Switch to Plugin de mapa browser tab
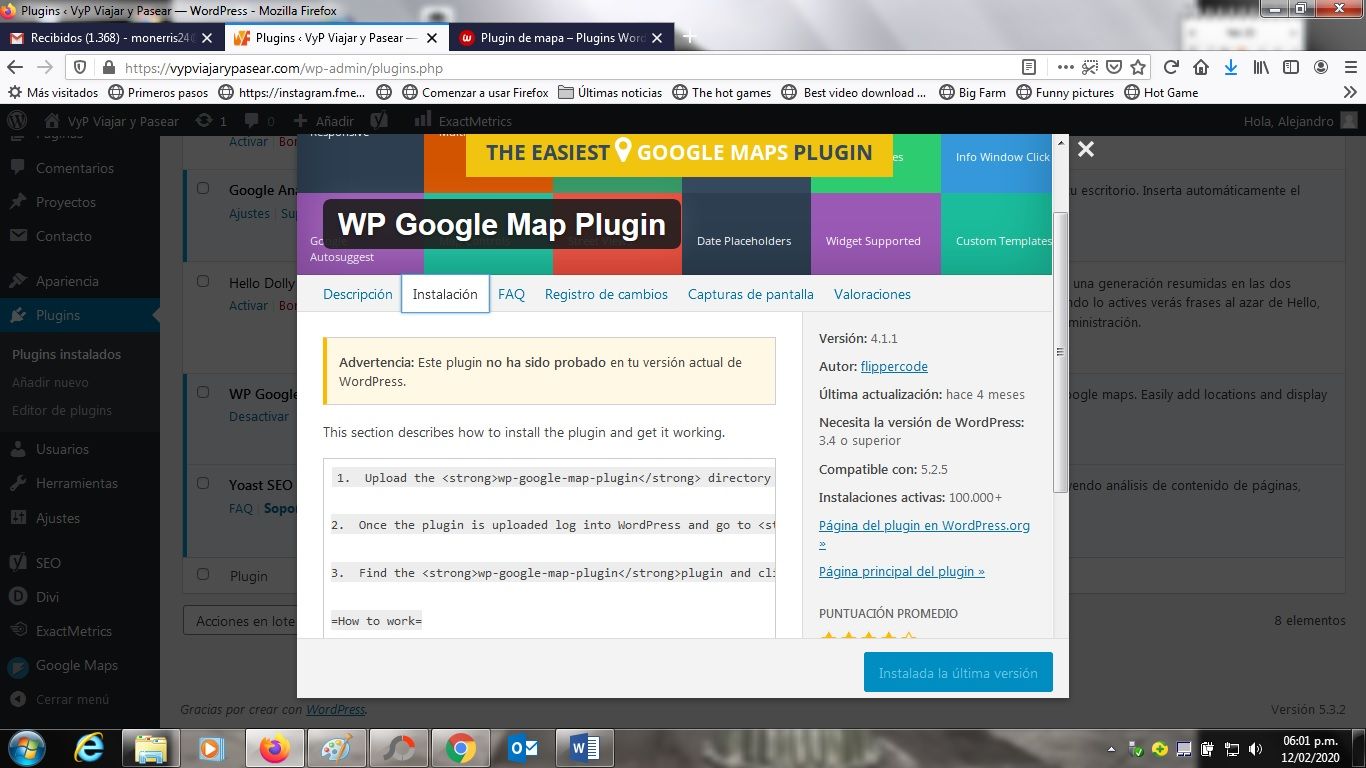Screen dimensions: 1366x768 coord(563,38)
